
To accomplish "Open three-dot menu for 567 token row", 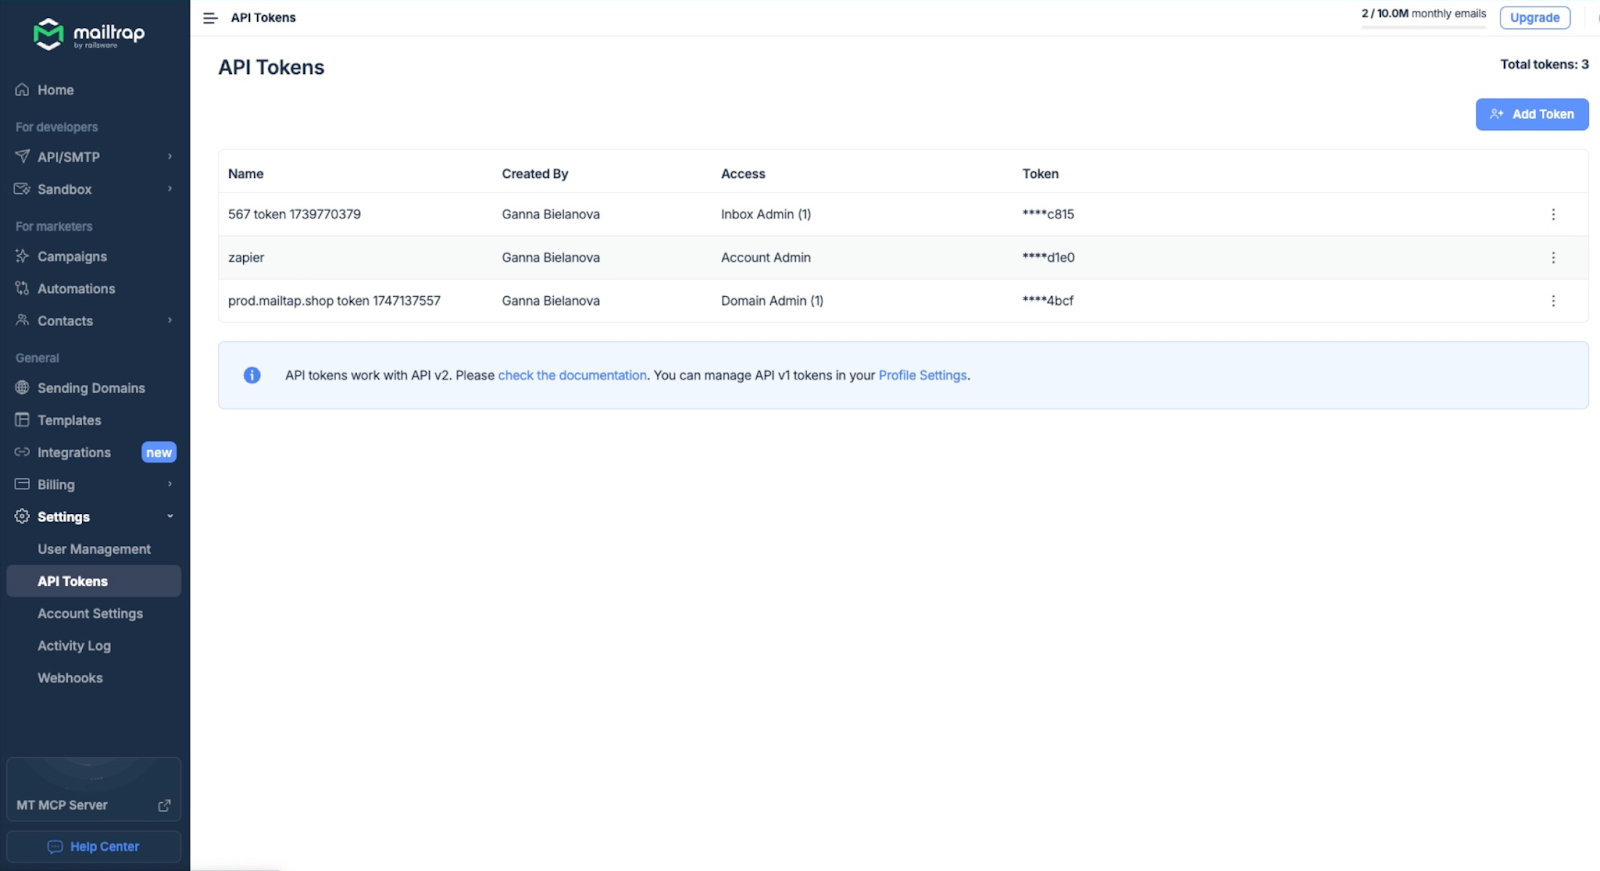I will tap(1552, 215).
